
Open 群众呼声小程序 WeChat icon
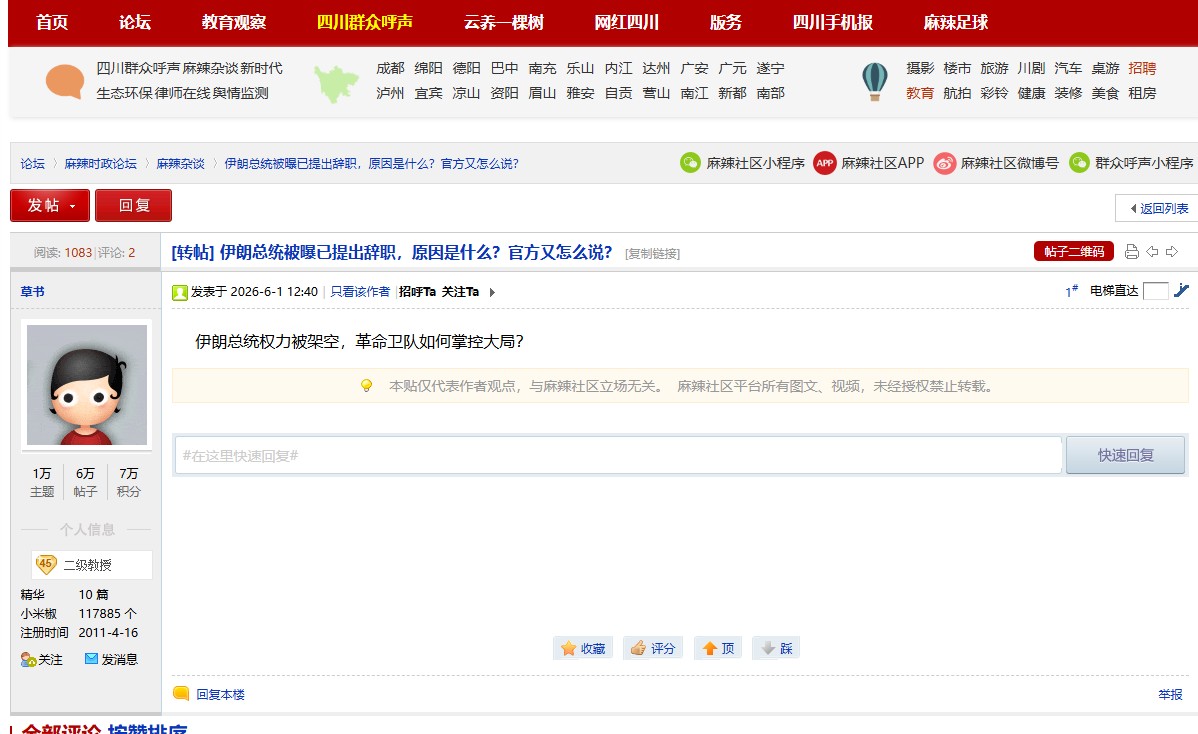1079,163
